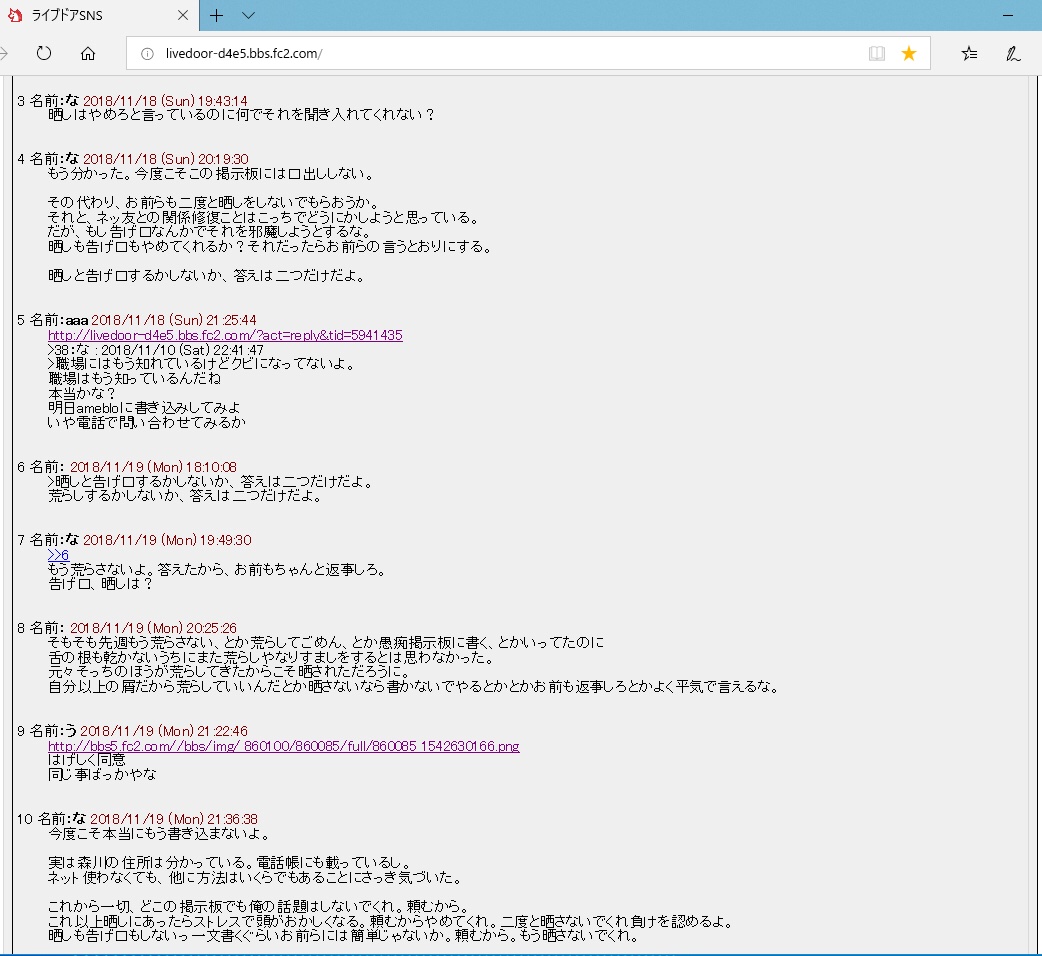Screen dimensions: 1042x956
Task: Click the line そもそも先週もう荒らさない
Action: coord(326,642)
